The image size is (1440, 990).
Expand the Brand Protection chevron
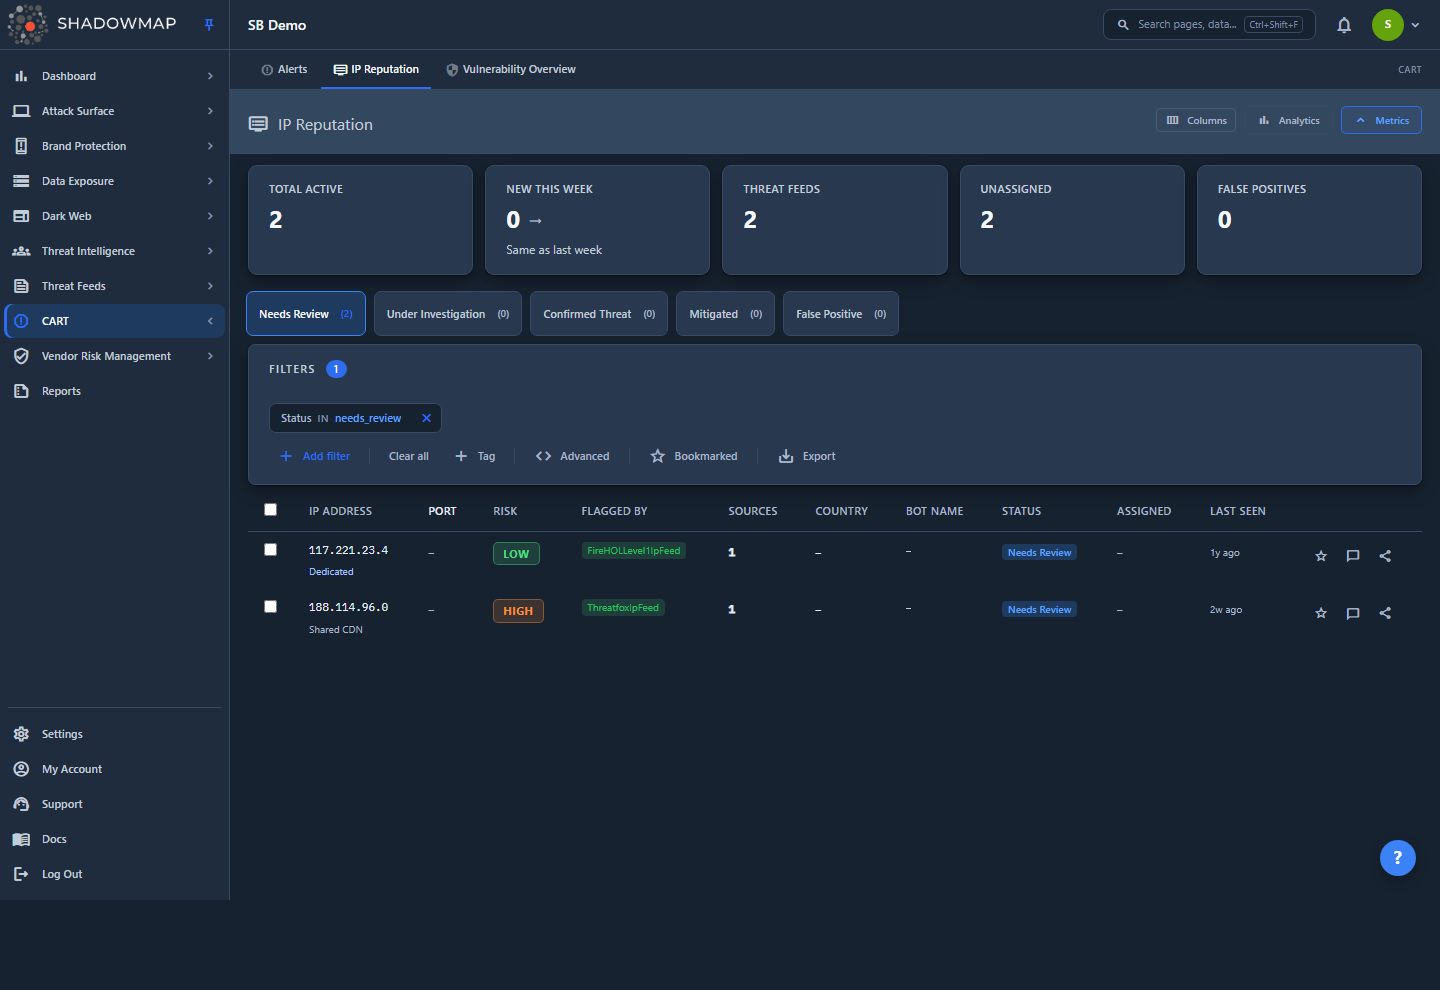point(210,146)
